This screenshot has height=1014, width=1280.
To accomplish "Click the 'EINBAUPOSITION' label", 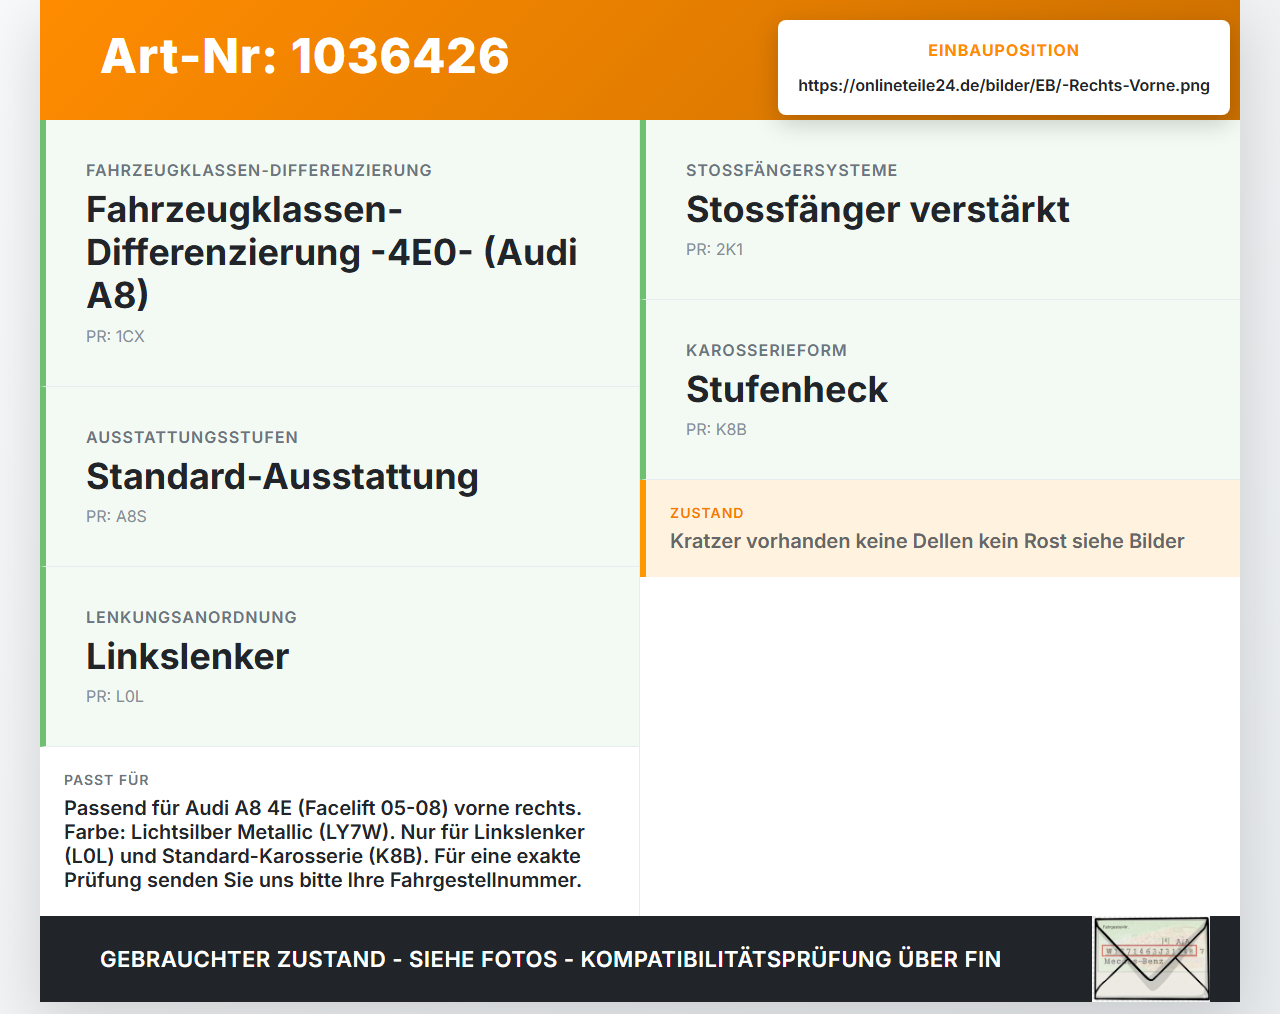I will pos(1003,50).
